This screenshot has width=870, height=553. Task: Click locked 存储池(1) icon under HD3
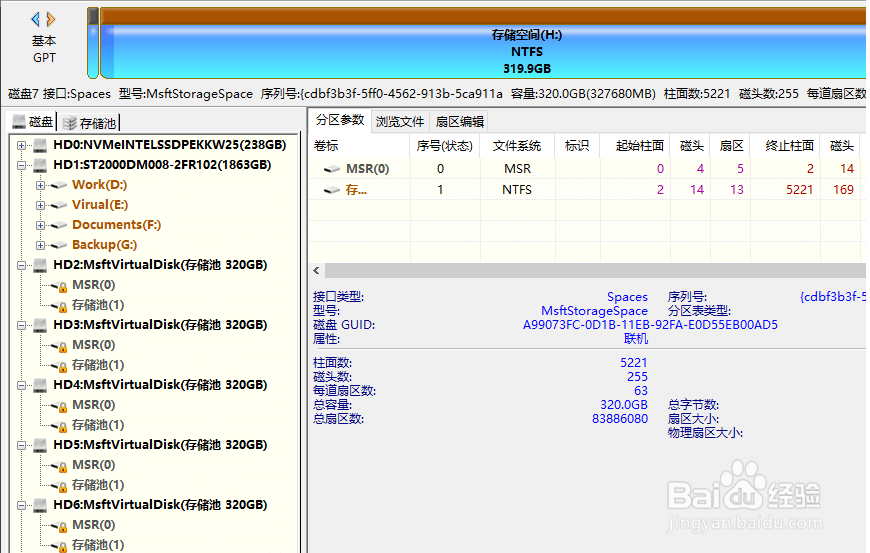click(59, 366)
